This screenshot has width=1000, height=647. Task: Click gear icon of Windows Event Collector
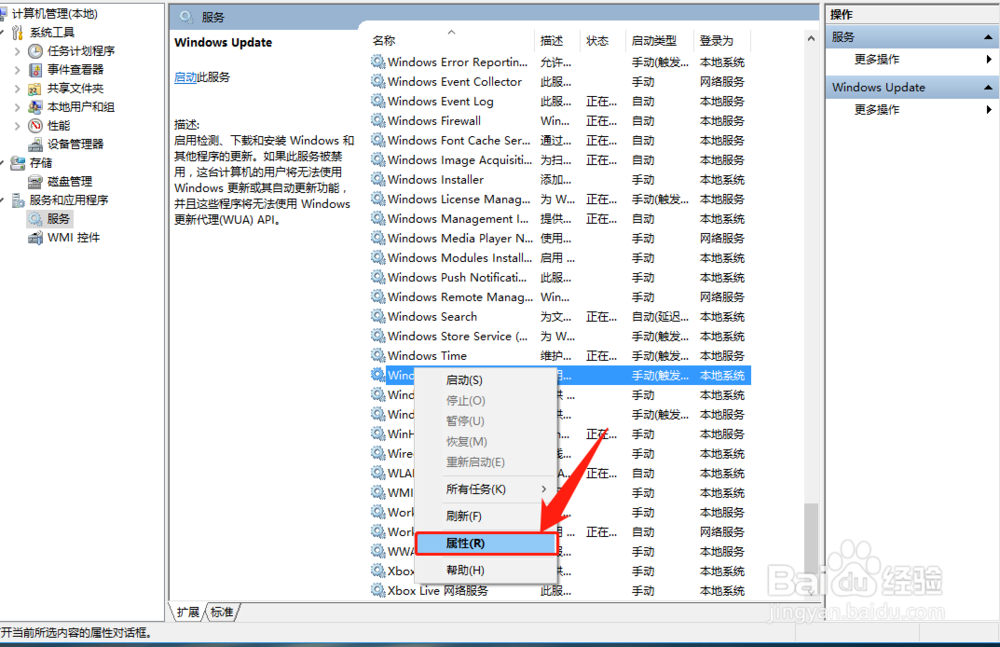pyautogui.click(x=378, y=81)
